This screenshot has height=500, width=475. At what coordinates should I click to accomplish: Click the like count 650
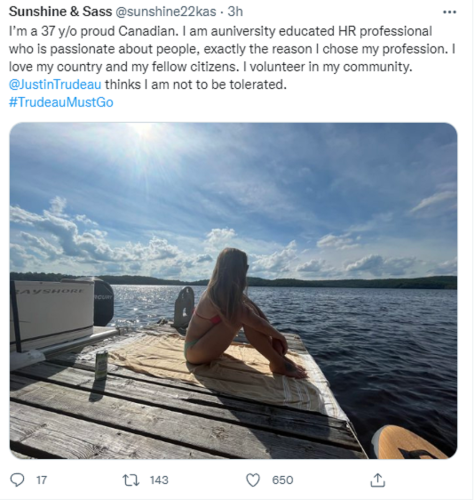point(282,480)
